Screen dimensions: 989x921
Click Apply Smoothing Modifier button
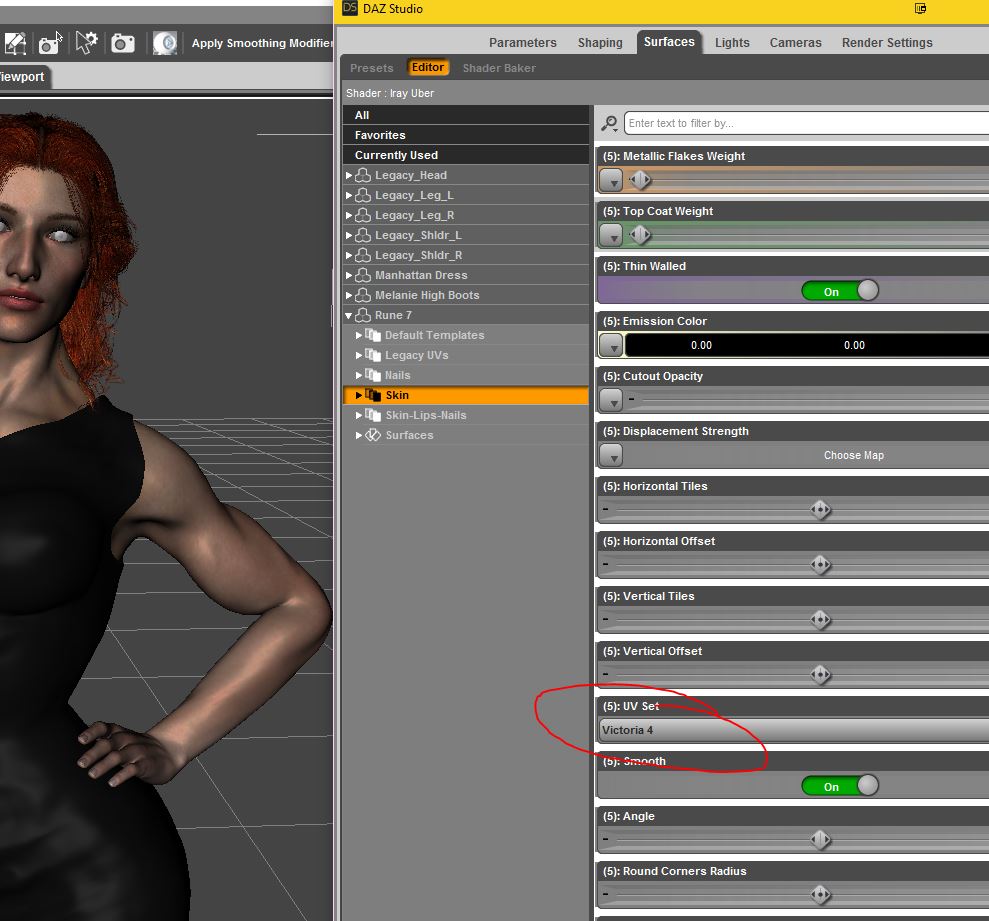(261, 43)
